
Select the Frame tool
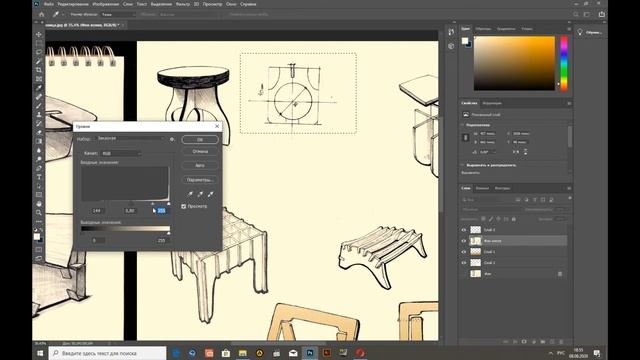(x=39, y=79)
